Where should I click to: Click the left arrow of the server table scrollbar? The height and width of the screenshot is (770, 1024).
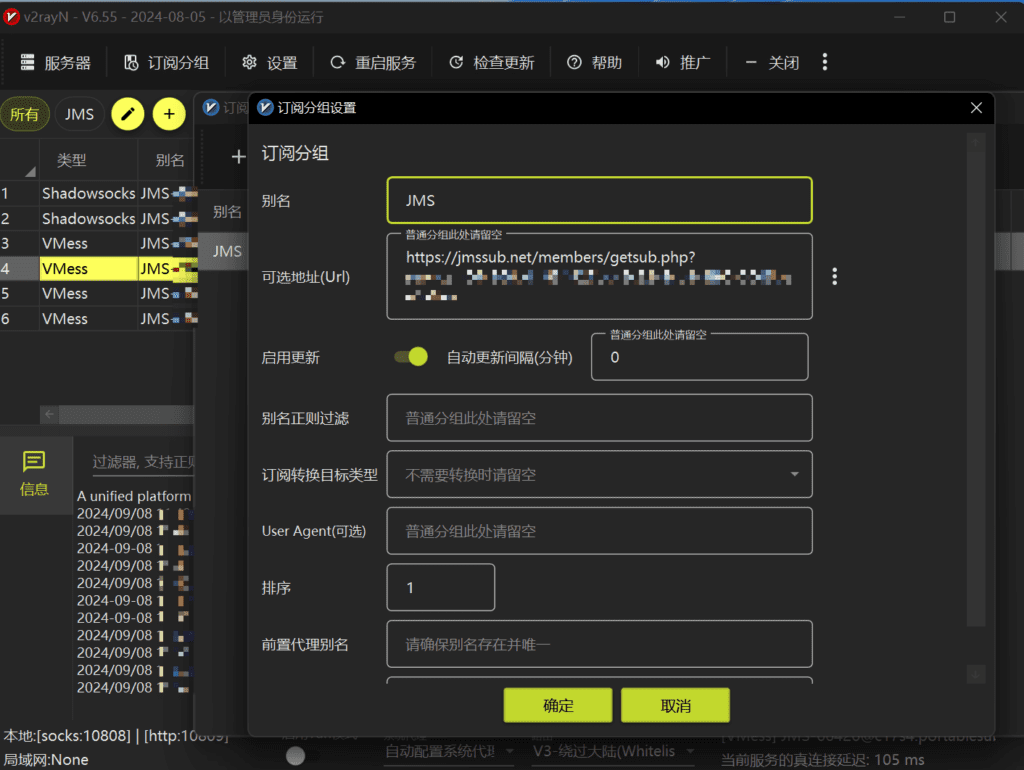coord(49,414)
